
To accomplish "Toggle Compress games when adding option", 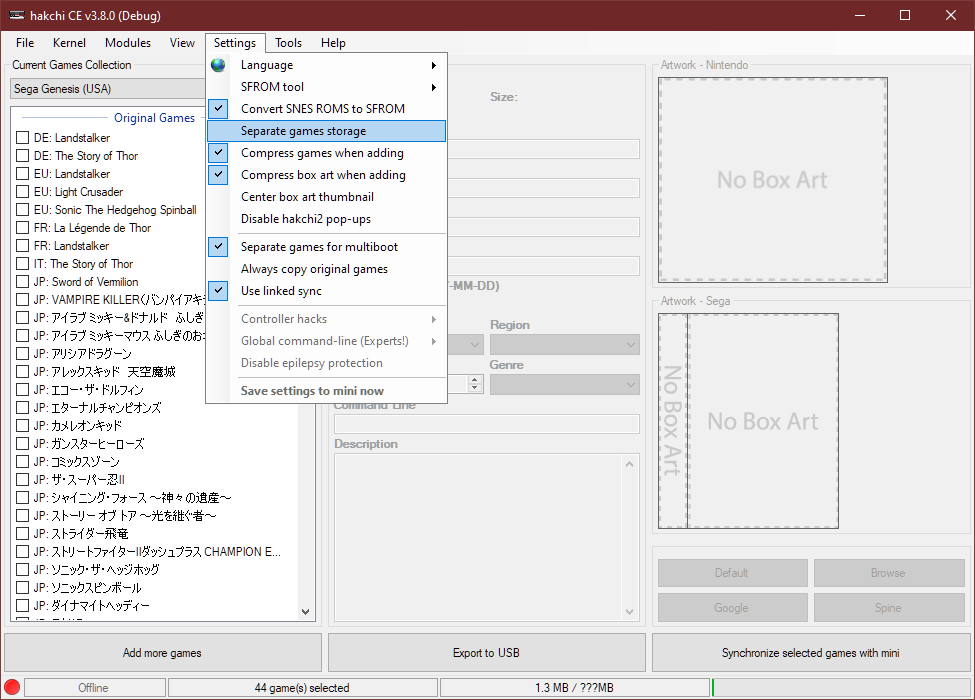I will click(x=218, y=153).
